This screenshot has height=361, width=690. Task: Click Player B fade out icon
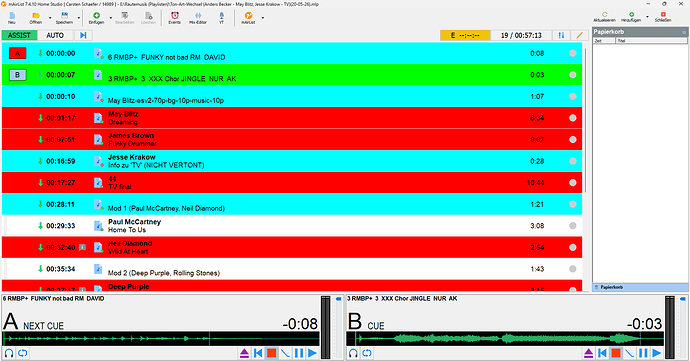coord(629,353)
